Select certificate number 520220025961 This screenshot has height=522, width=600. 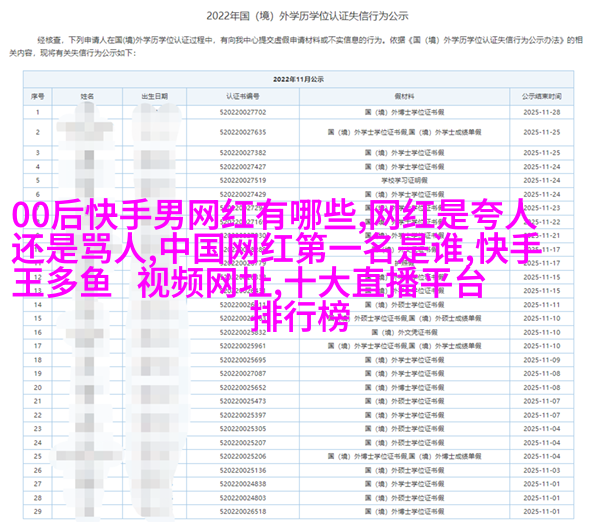pos(243,346)
